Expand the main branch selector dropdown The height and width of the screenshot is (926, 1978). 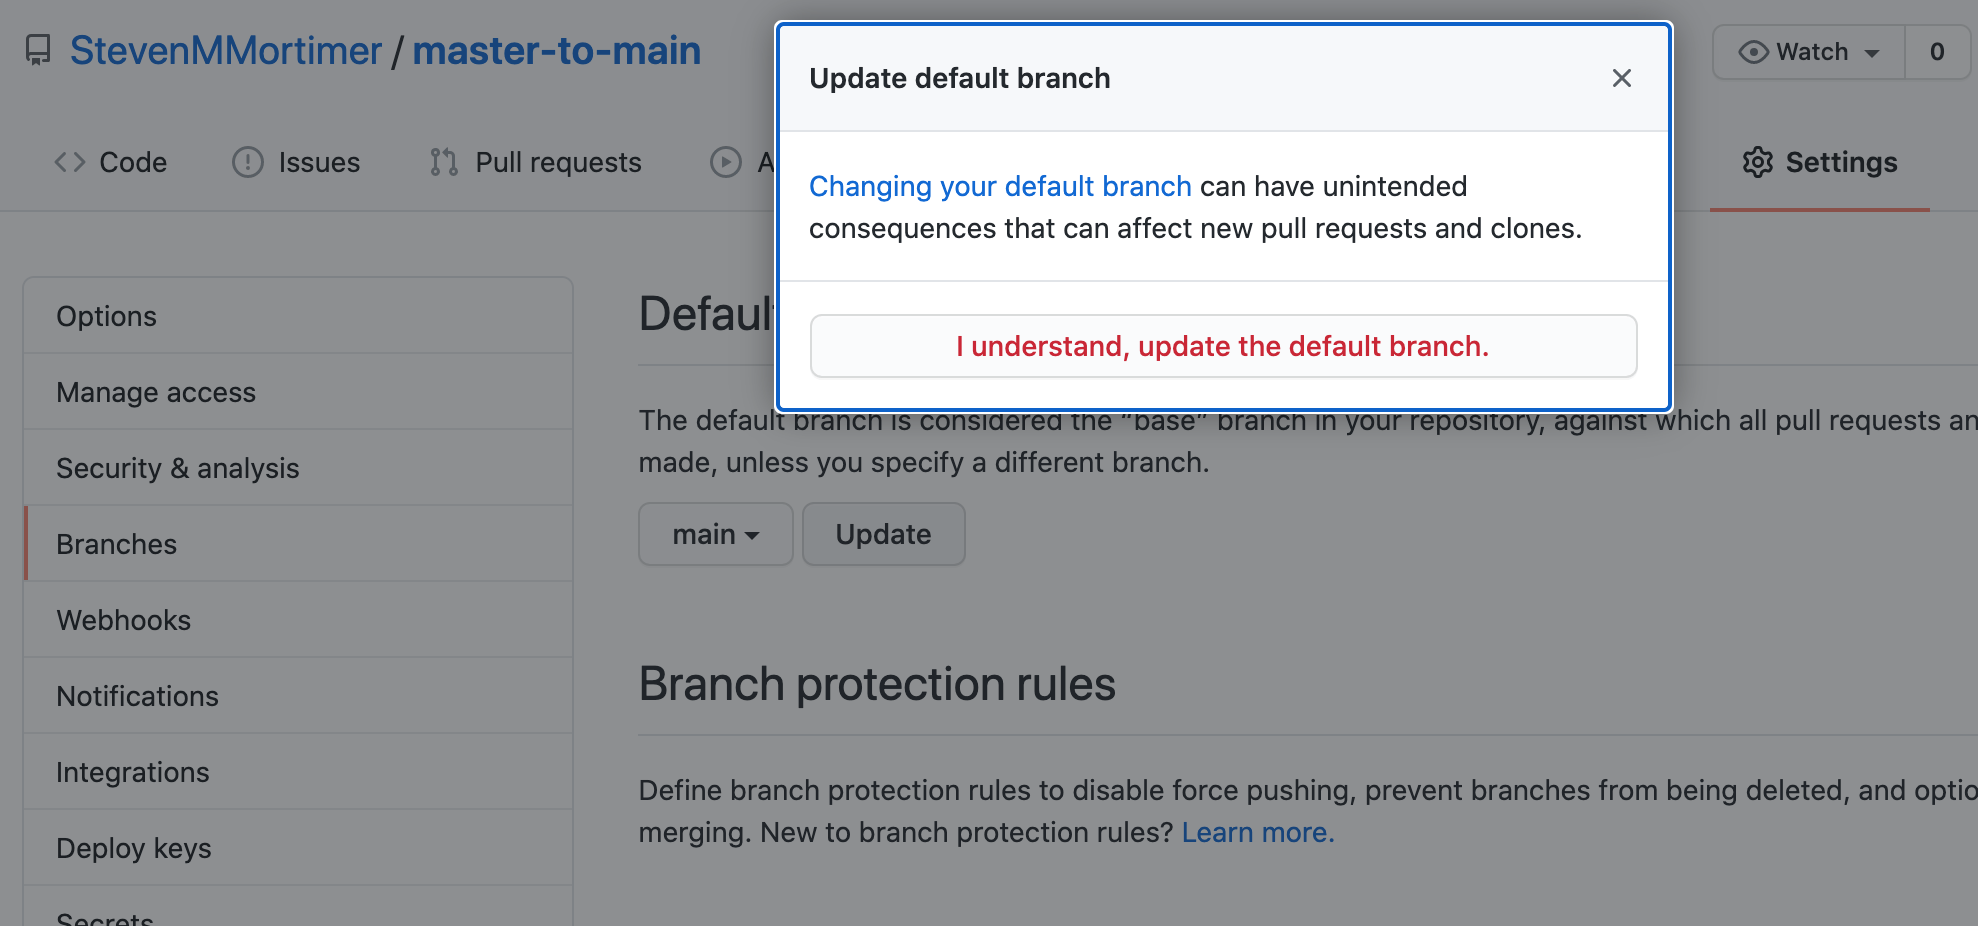click(715, 534)
